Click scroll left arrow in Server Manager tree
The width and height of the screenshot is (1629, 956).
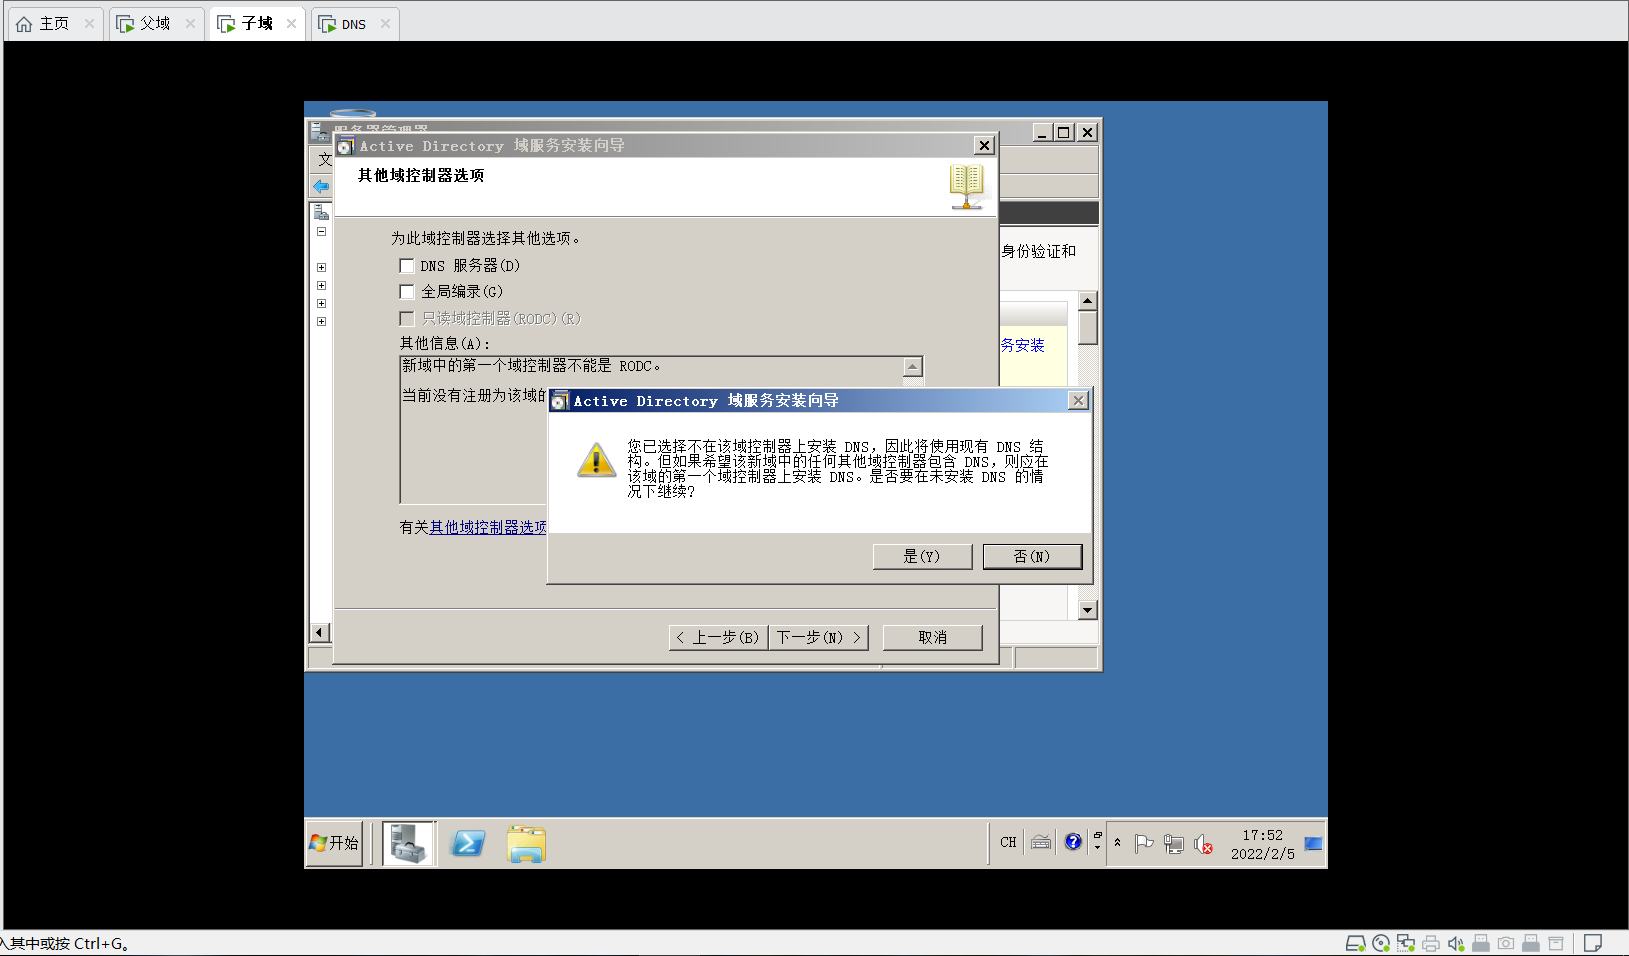(x=320, y=632)
